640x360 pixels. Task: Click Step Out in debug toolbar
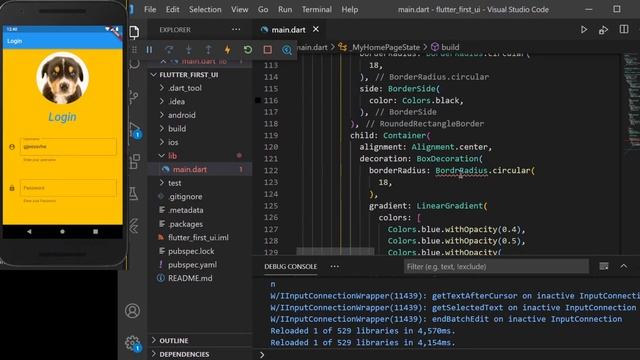coord(208,50)
